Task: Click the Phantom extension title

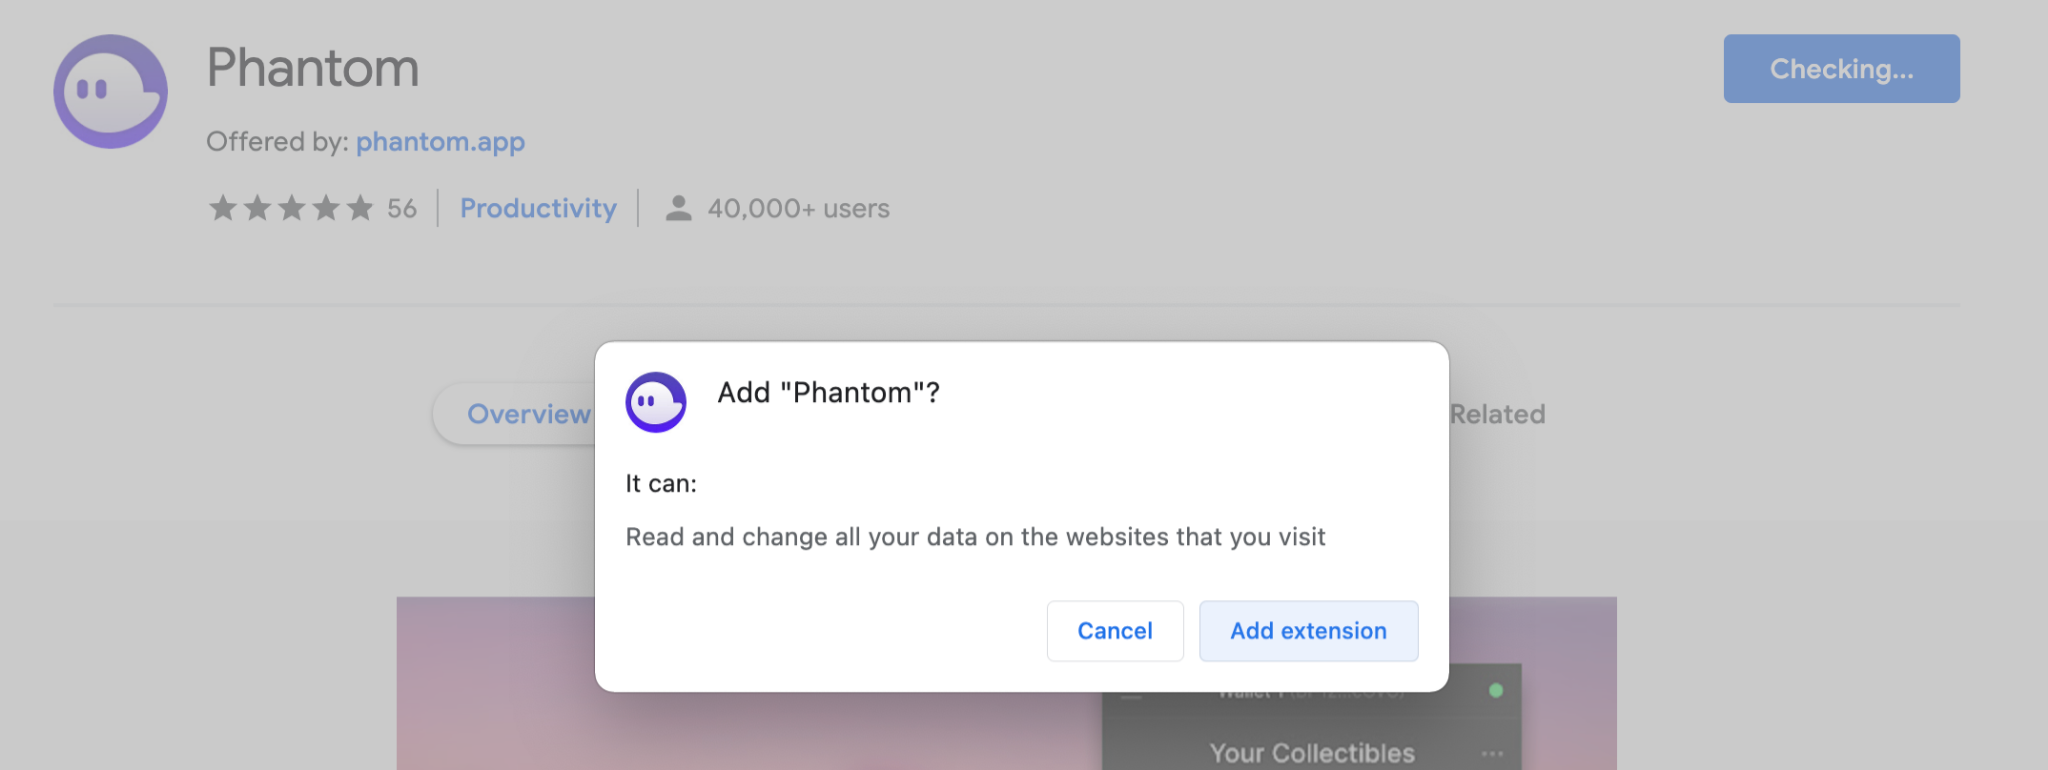Action: [x=313, y=68]
